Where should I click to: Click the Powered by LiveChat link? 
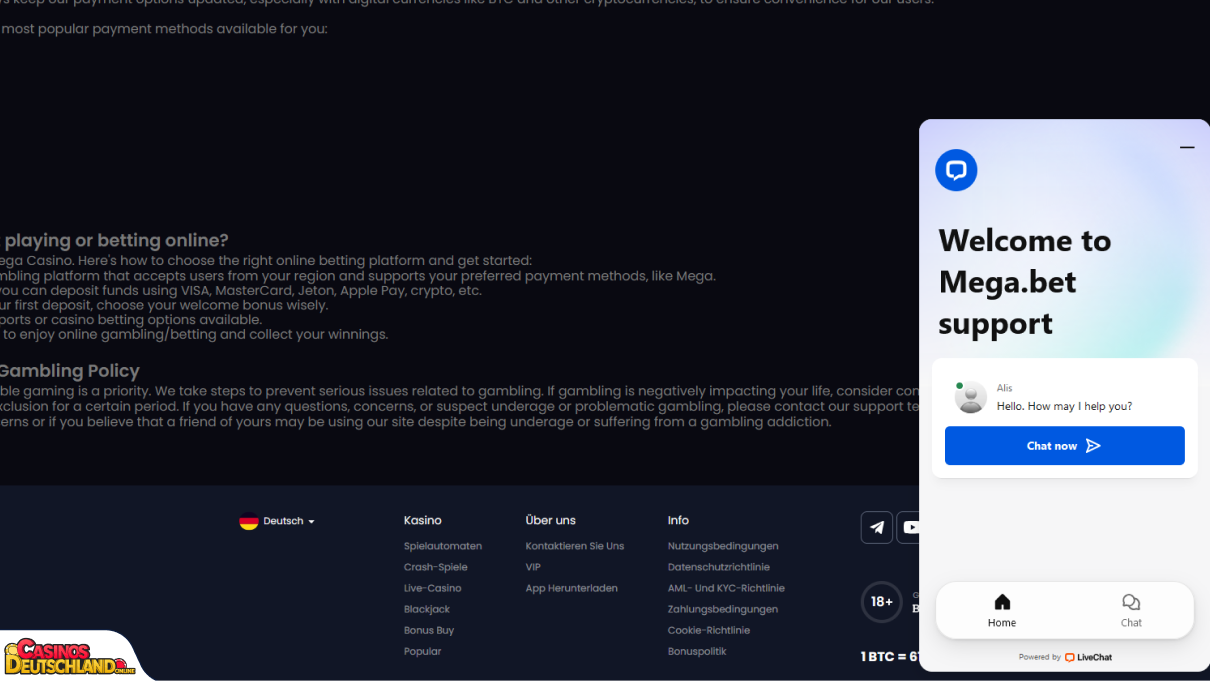tap(1065, 657)
